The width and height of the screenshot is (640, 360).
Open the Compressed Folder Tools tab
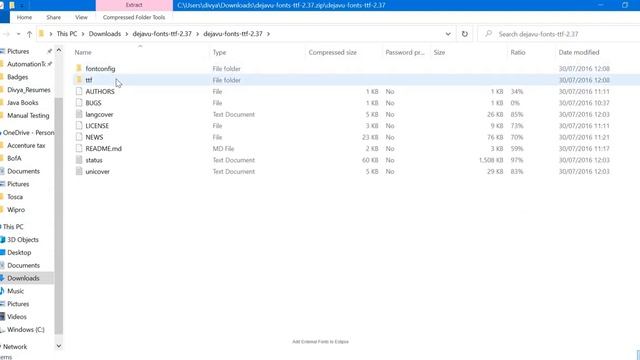(x=134, y=17)
